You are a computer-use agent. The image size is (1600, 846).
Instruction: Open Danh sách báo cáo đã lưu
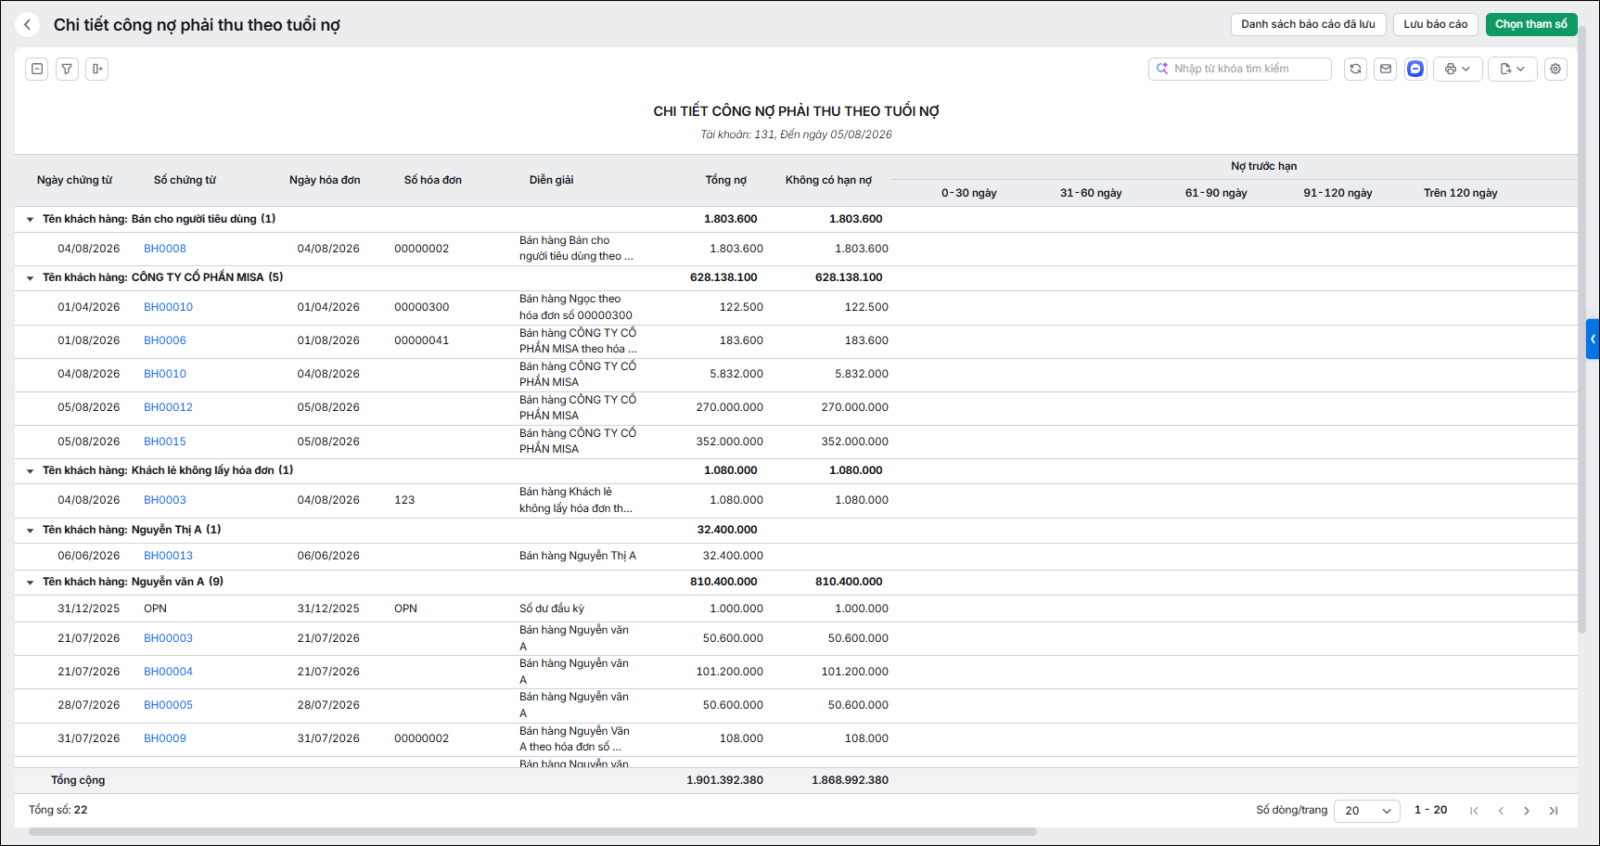click(1308, 24)
